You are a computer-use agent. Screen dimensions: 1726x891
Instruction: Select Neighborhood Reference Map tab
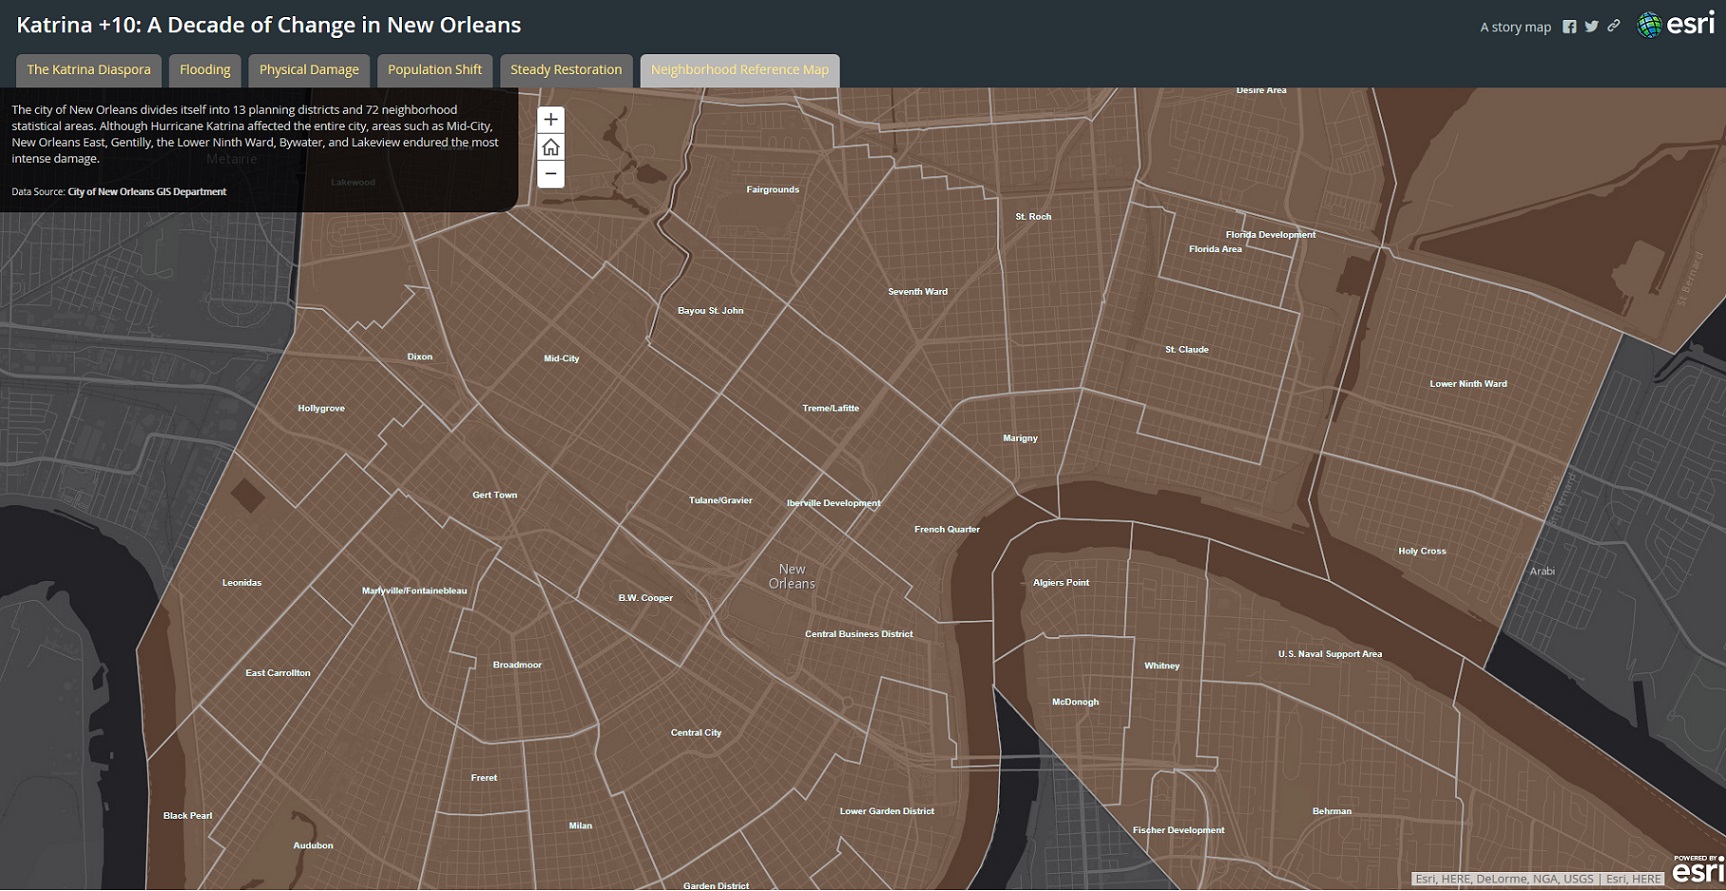(739, 70)
